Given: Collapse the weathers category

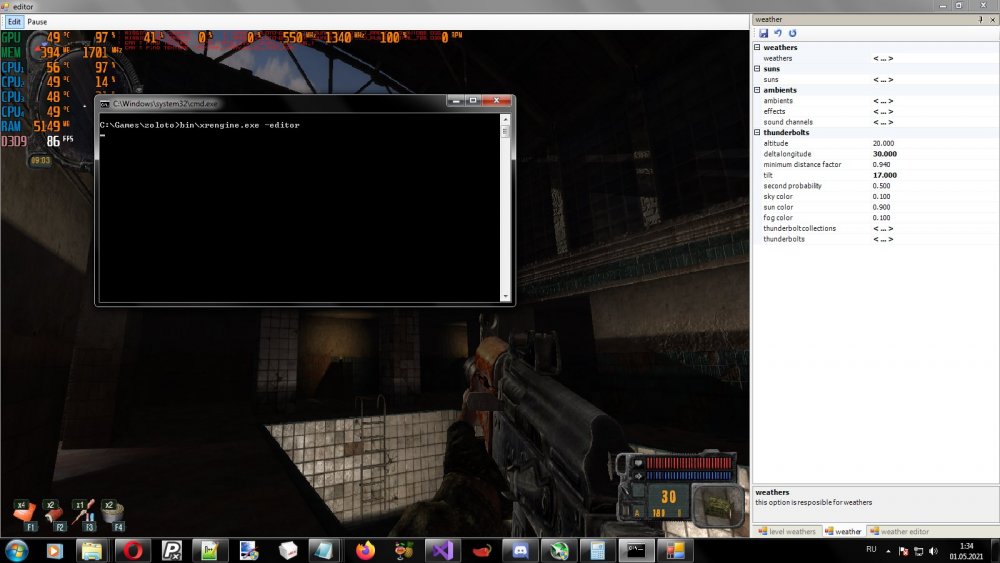Looking at the screenshot, I should click(757, 47).
